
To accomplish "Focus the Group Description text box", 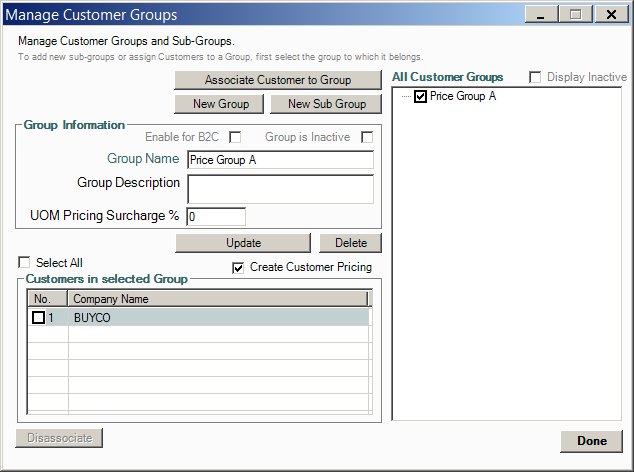I will pyautogui.click(x=279, y=189).
